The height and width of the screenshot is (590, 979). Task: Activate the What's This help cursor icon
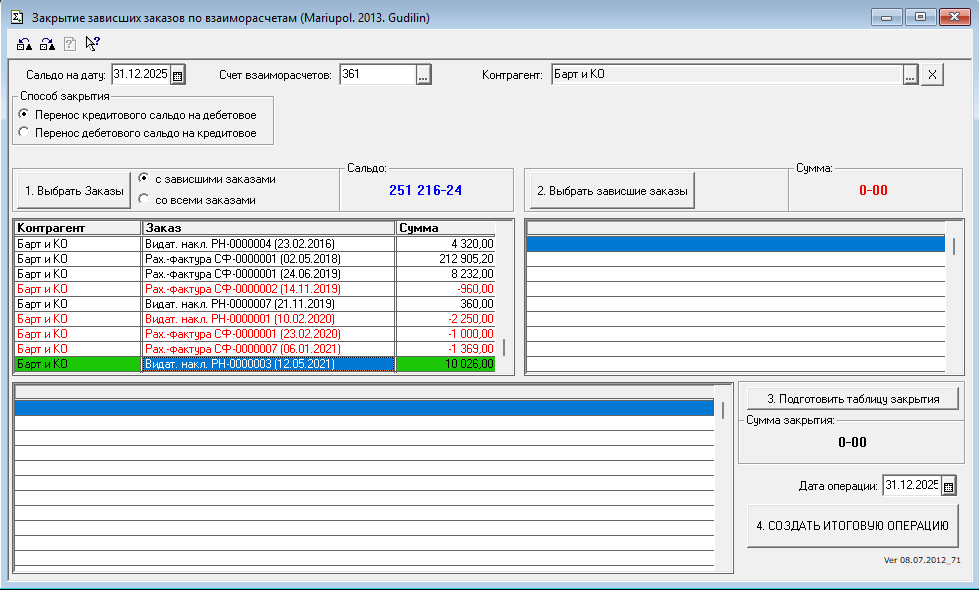pyautogui.click(x=93, y=43)
